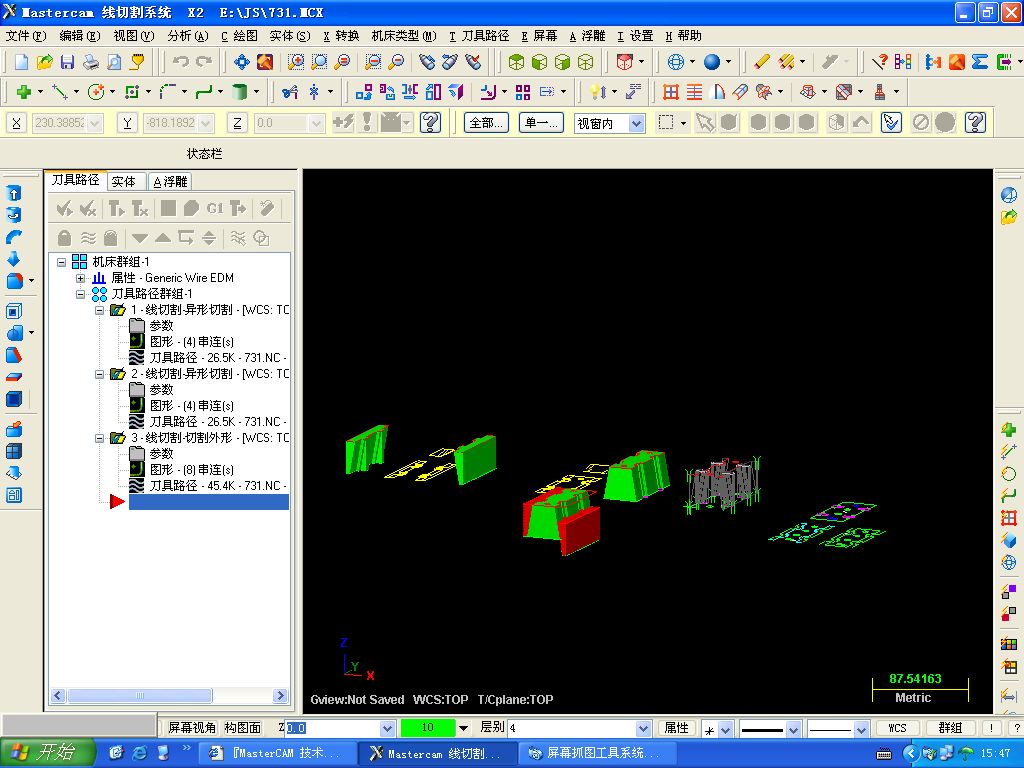Click the Windows 开始 start button
Screen dimensions: 1024x768
click(48, 753)
